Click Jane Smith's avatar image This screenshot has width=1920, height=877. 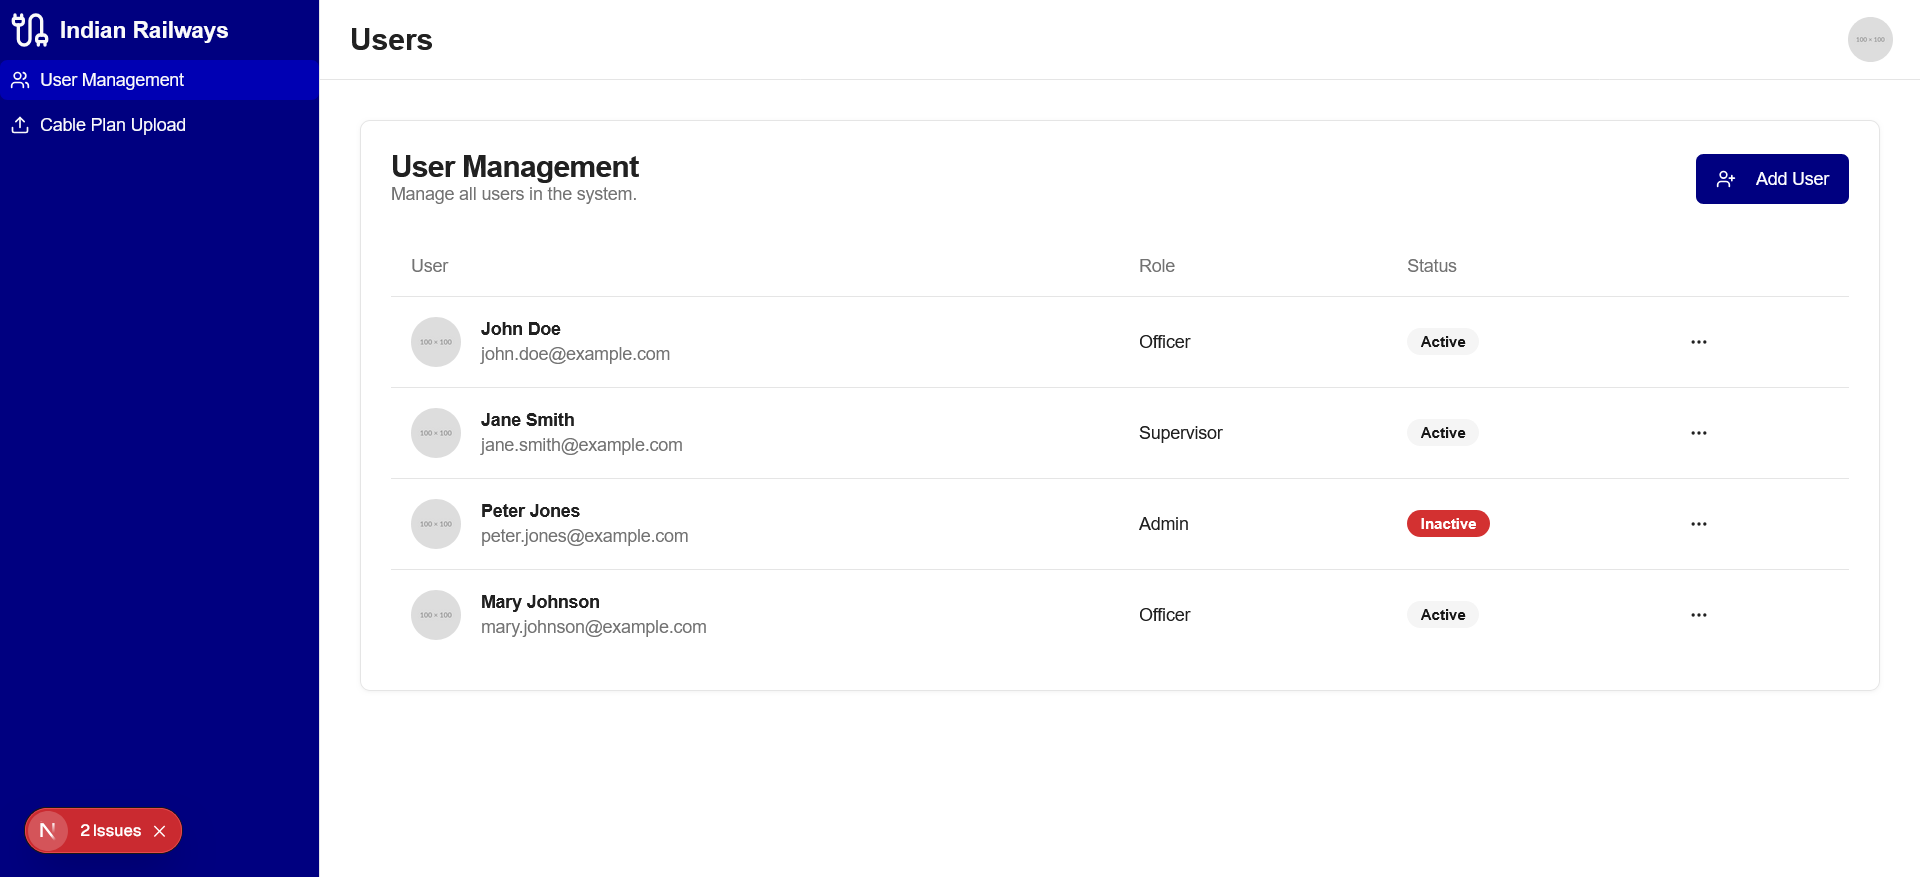point(436,433)
